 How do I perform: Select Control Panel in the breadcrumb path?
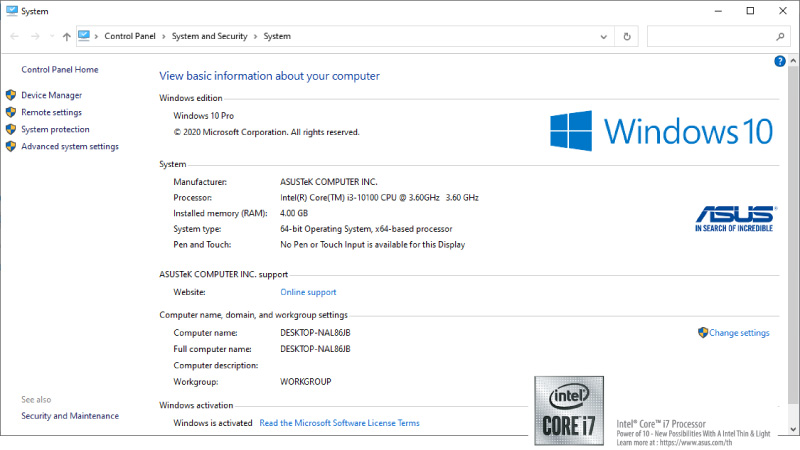(x=130, y=37)
